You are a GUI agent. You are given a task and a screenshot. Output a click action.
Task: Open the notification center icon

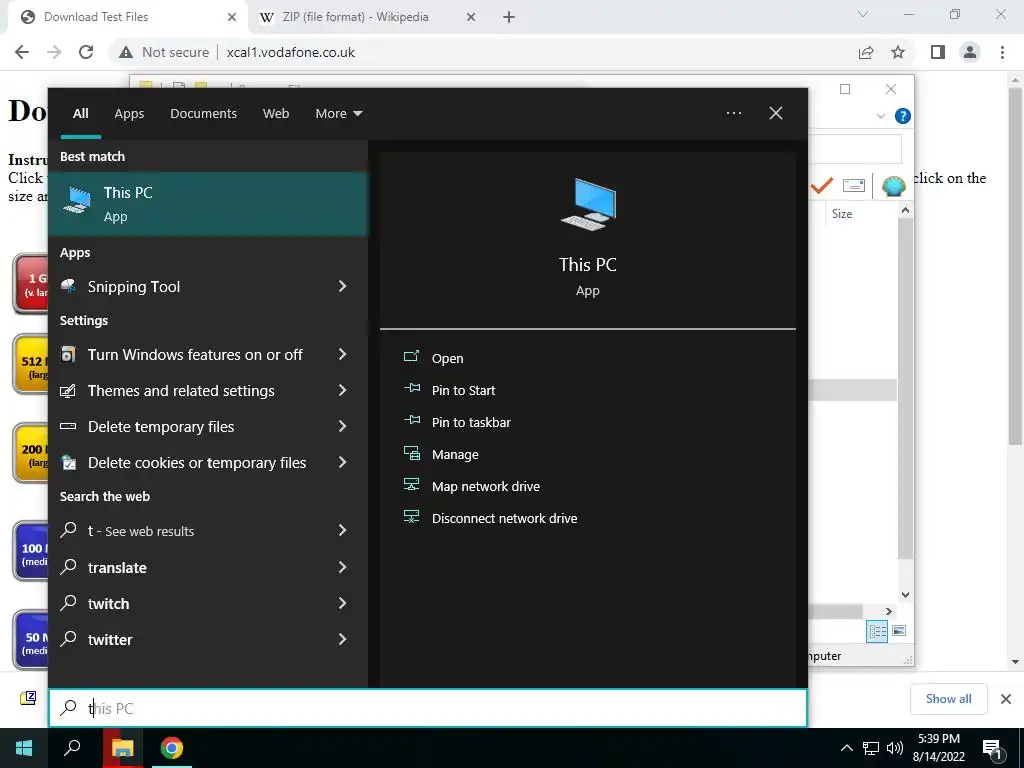992,748
